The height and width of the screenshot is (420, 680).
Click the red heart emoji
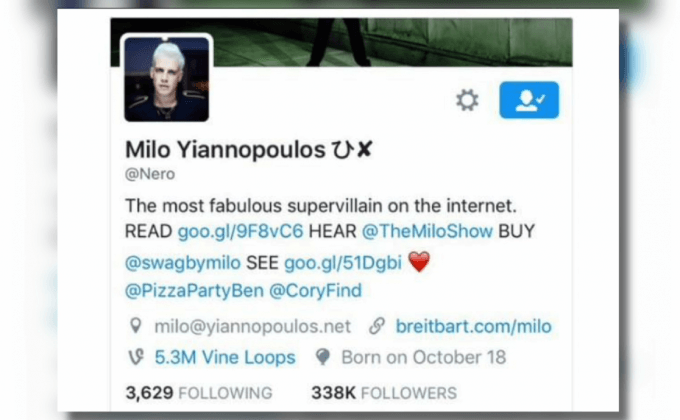click(419, 262)
